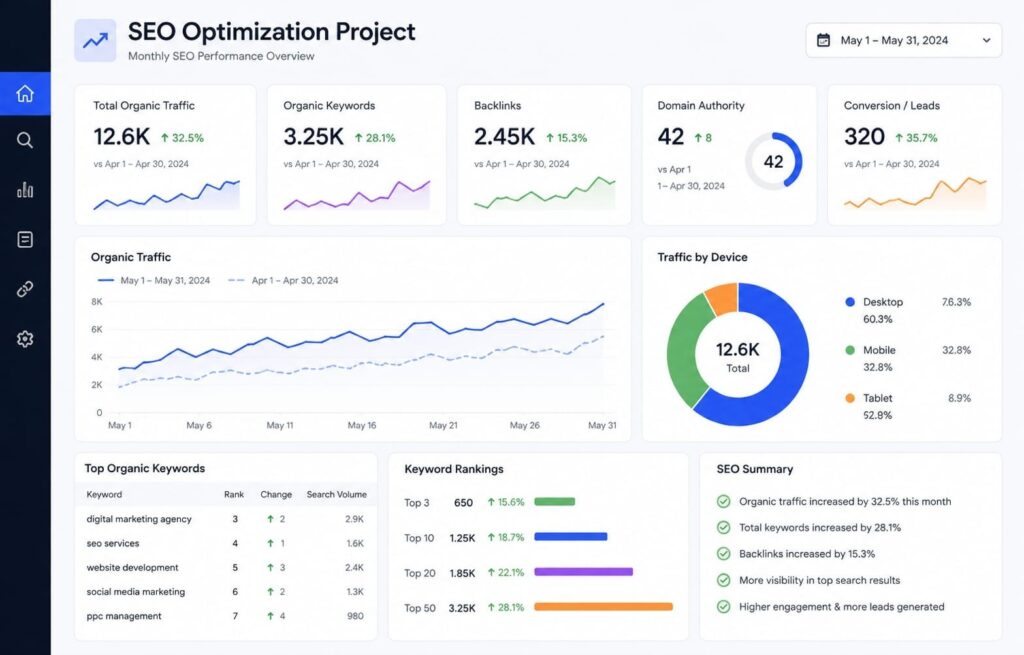Toggle the May 1 – May 31 chart legend

154,280
